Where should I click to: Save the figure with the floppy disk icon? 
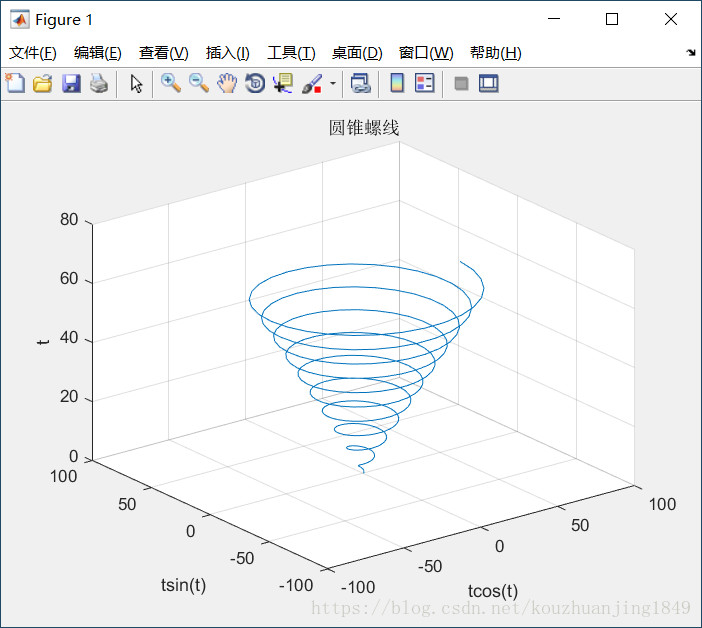71,83
